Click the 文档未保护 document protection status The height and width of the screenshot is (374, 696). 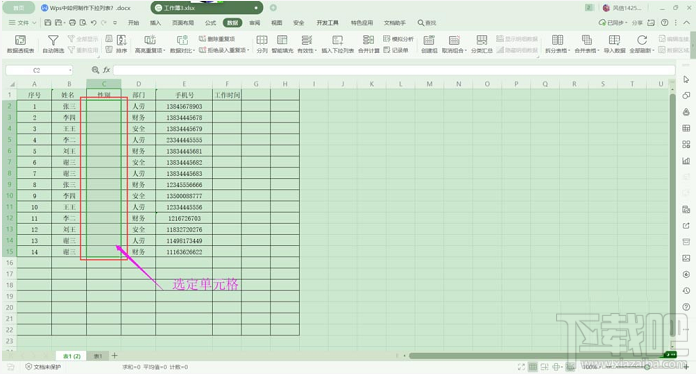(43, 367)
